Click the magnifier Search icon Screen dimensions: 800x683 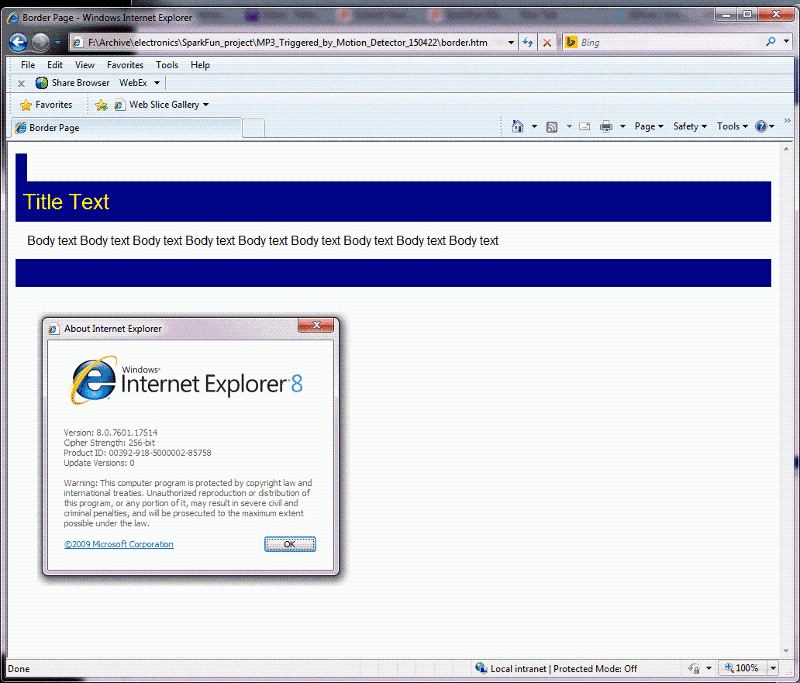770,42
